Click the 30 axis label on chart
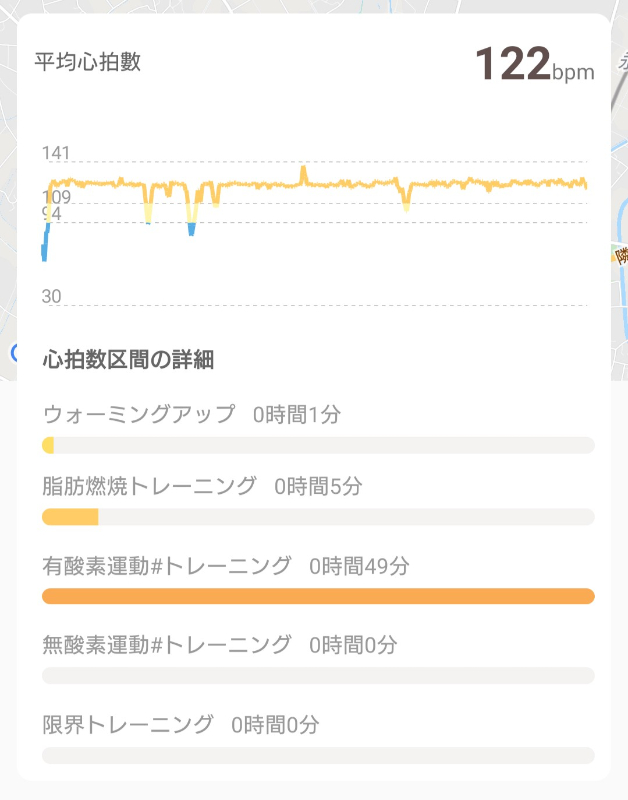The height and width of the screenshot is (800, 628). [52, 296]
